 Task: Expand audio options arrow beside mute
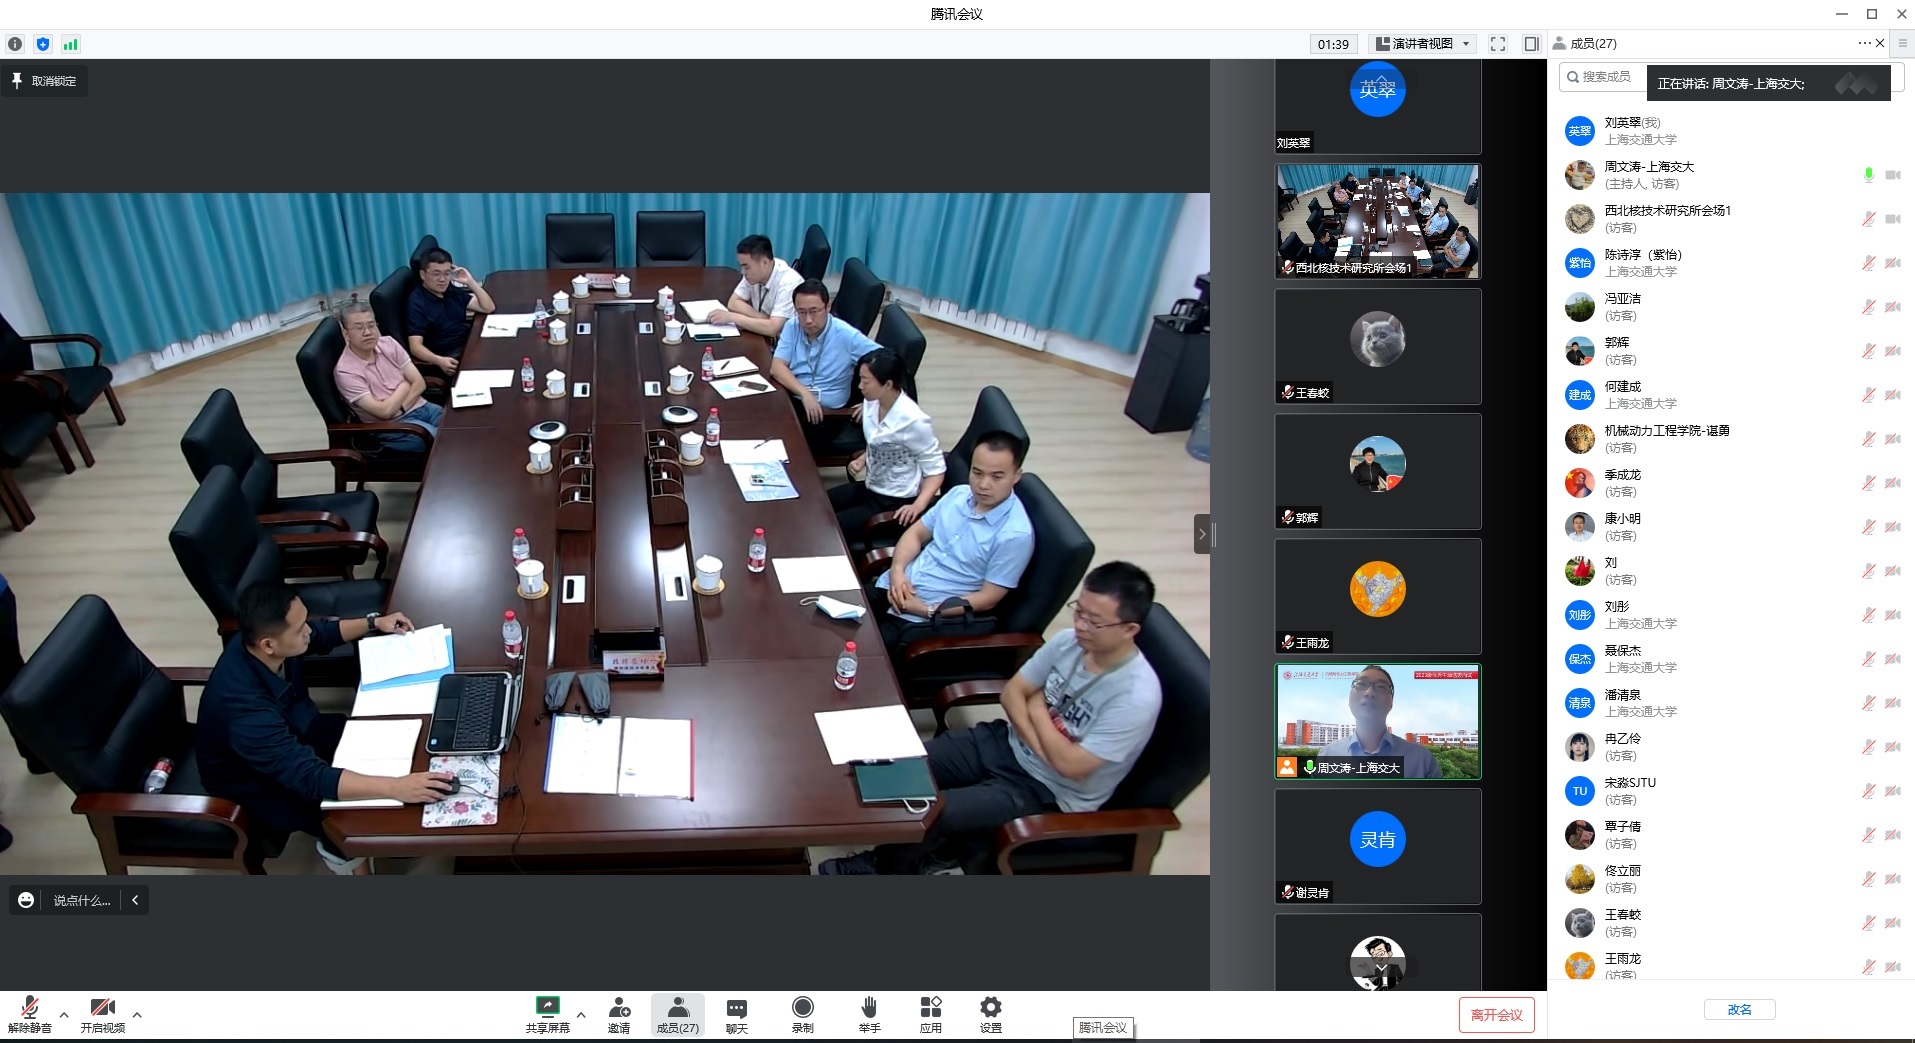click(64, 1014)
